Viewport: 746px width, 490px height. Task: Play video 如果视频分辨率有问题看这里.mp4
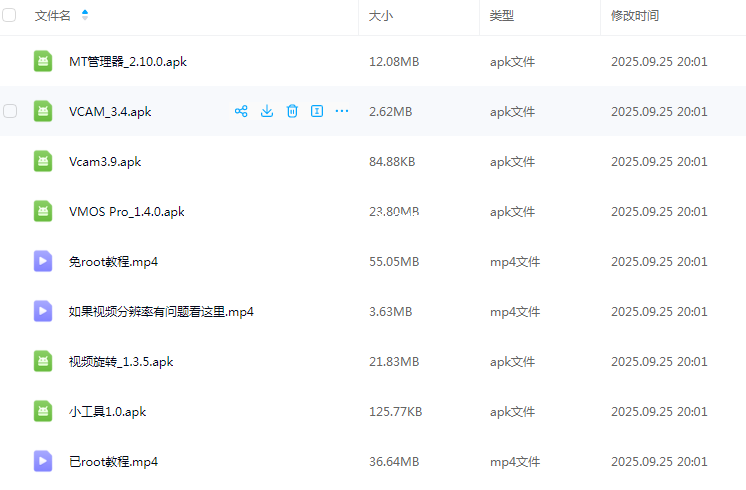pos(161,312)
